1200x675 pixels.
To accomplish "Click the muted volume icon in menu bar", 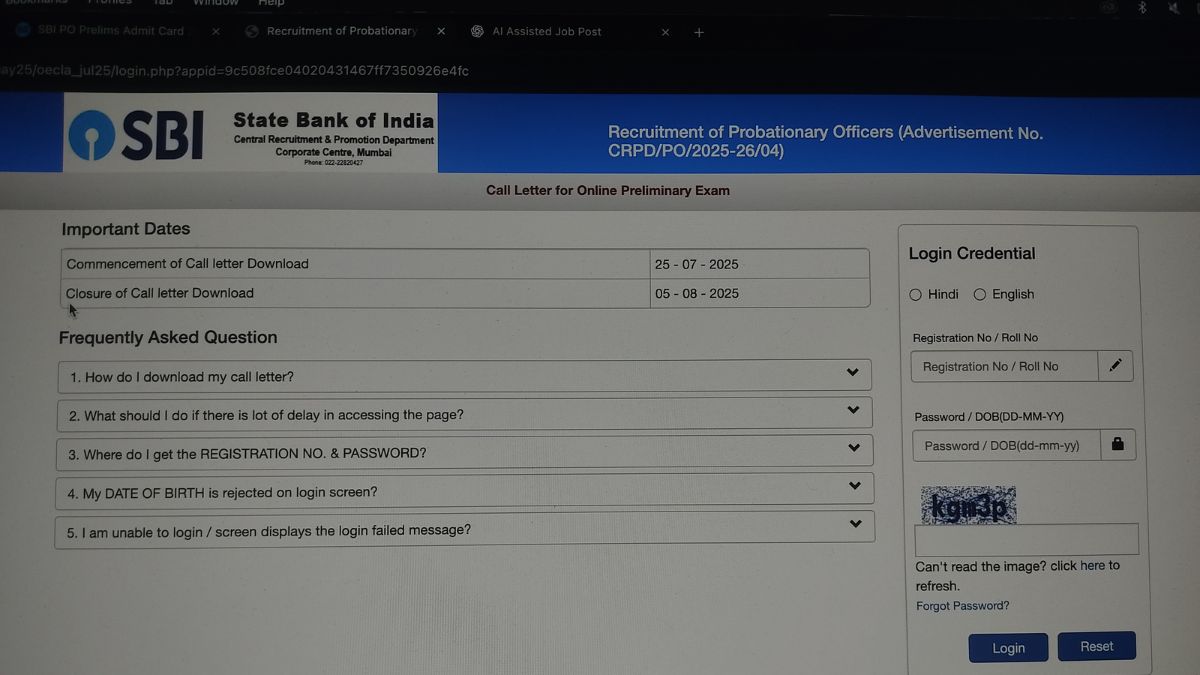I will coord(1174,7).
